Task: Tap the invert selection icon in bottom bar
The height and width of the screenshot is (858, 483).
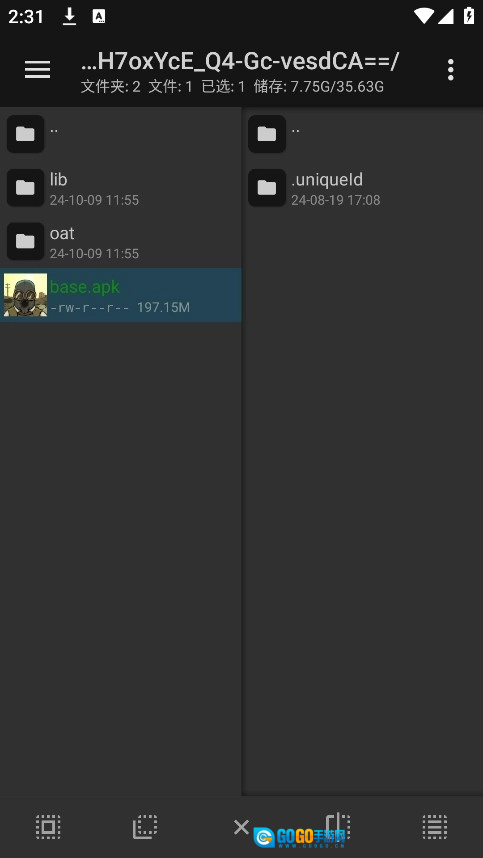Action: point(145,826)
